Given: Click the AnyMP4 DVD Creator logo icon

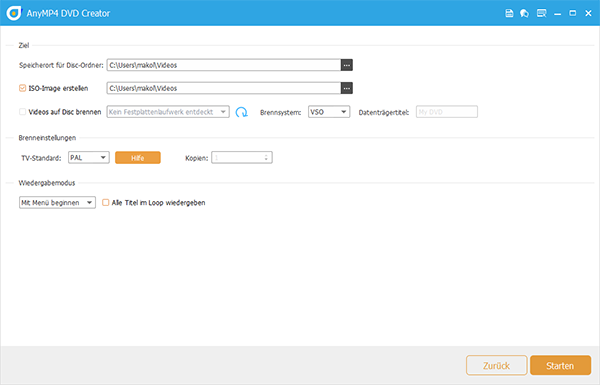Looking at the screenshot, I should (x=14, y=13).
